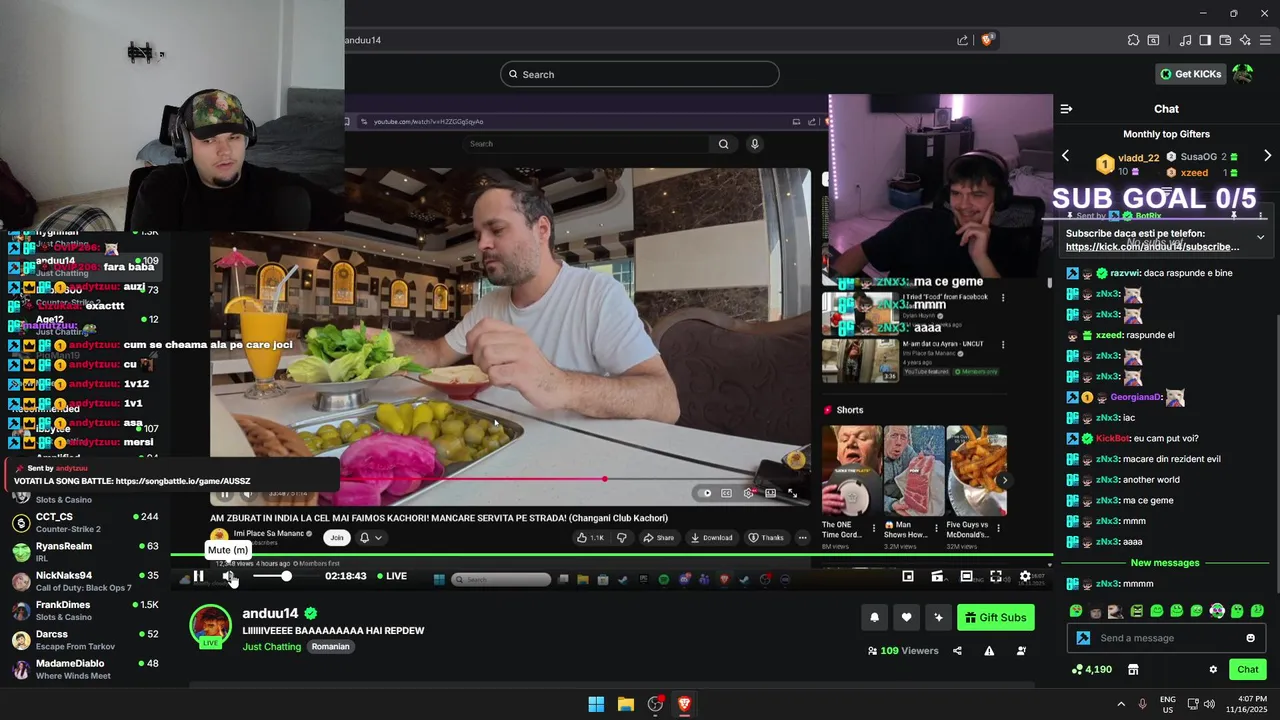Share the stream via share icon
Image resolution: width=1280 pixels, height=720 pixels.
[957, 651]
